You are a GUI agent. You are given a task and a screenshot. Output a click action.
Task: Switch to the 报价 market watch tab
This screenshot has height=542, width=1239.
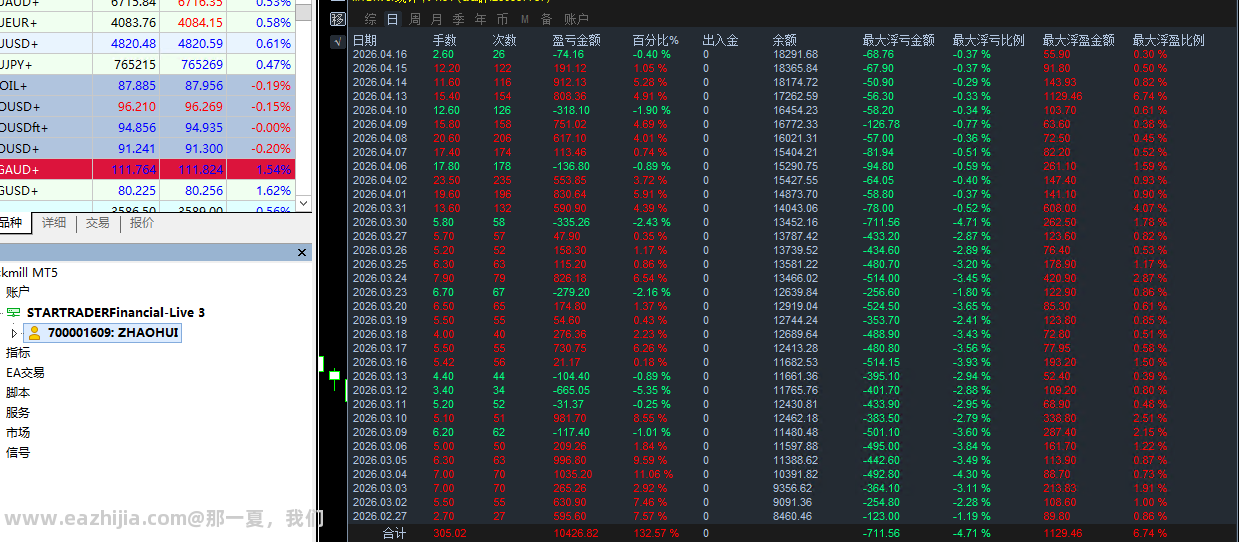[x=142, y=223]
